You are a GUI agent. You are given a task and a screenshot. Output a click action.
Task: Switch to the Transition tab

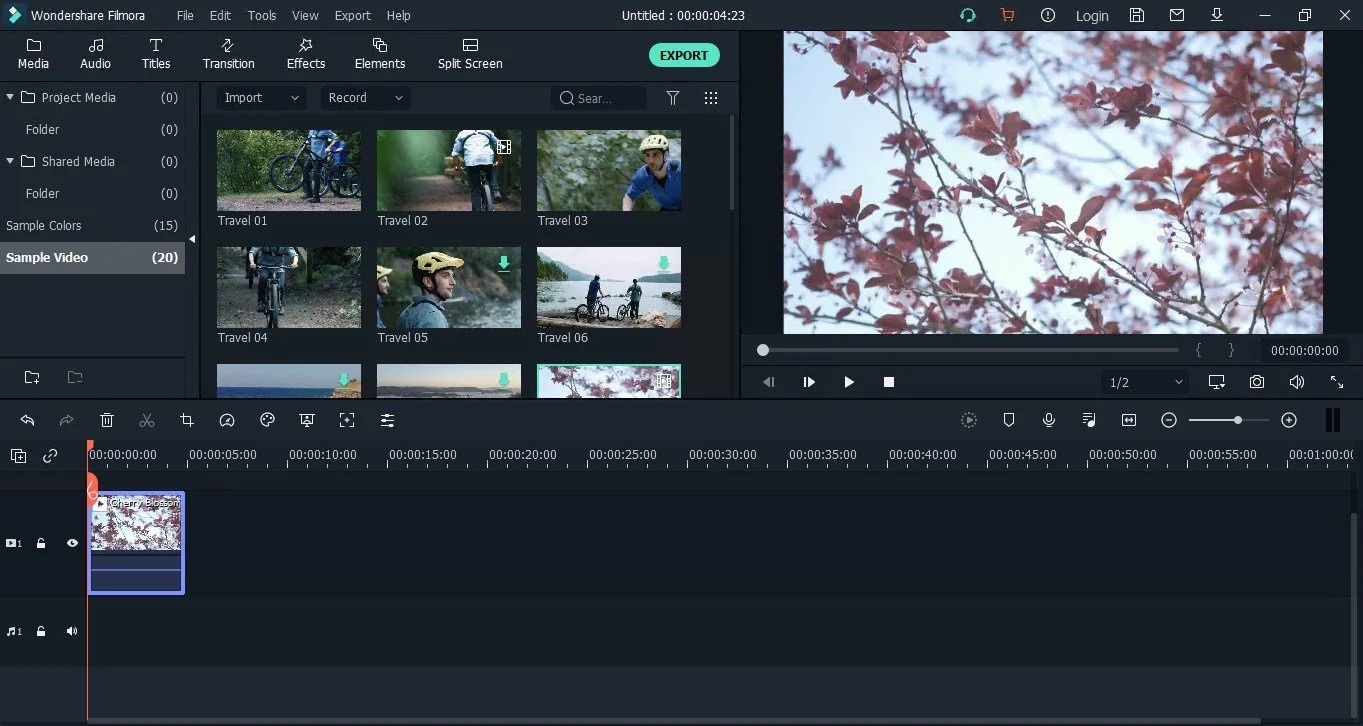click(x=228, y=54)
